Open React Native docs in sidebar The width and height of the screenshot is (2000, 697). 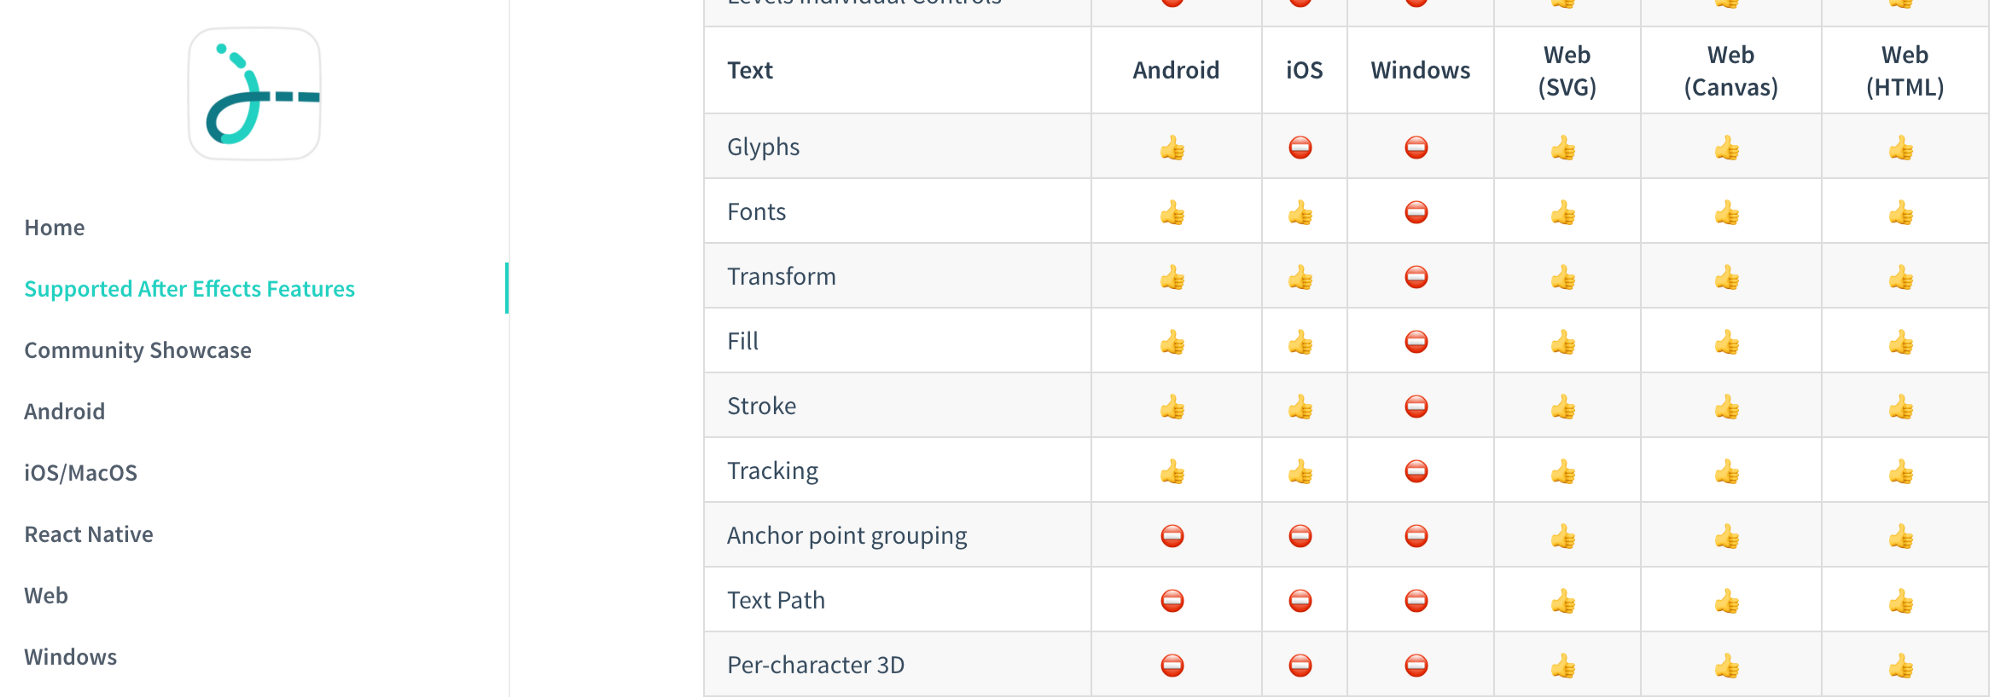pos(89,535)
